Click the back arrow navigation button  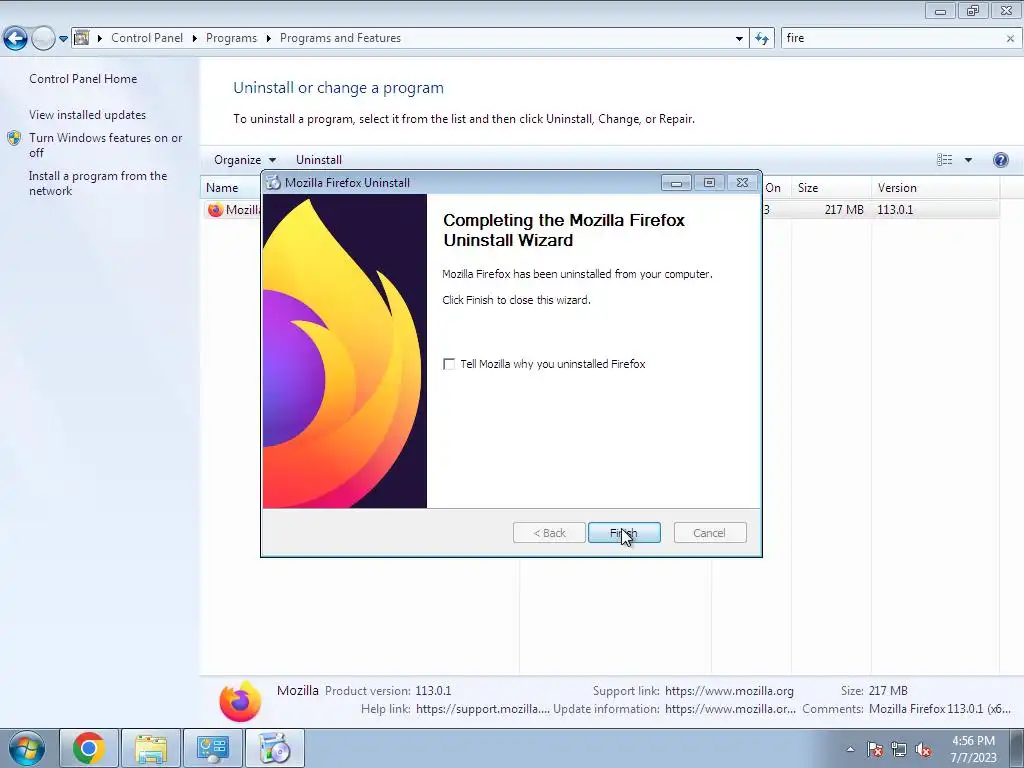coord(15,39)
